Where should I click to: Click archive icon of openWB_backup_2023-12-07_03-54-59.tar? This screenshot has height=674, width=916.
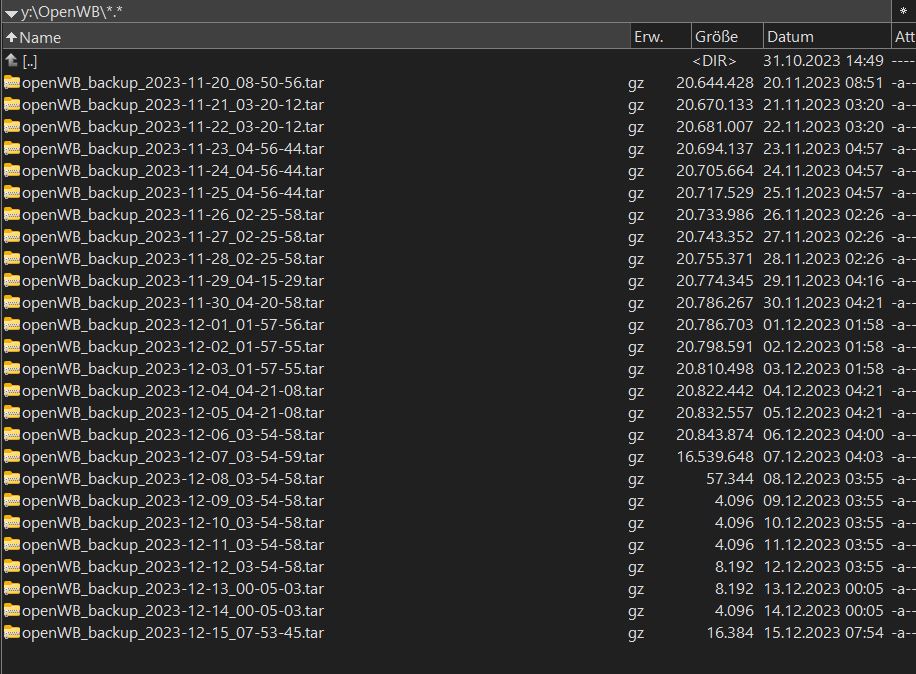12,456
